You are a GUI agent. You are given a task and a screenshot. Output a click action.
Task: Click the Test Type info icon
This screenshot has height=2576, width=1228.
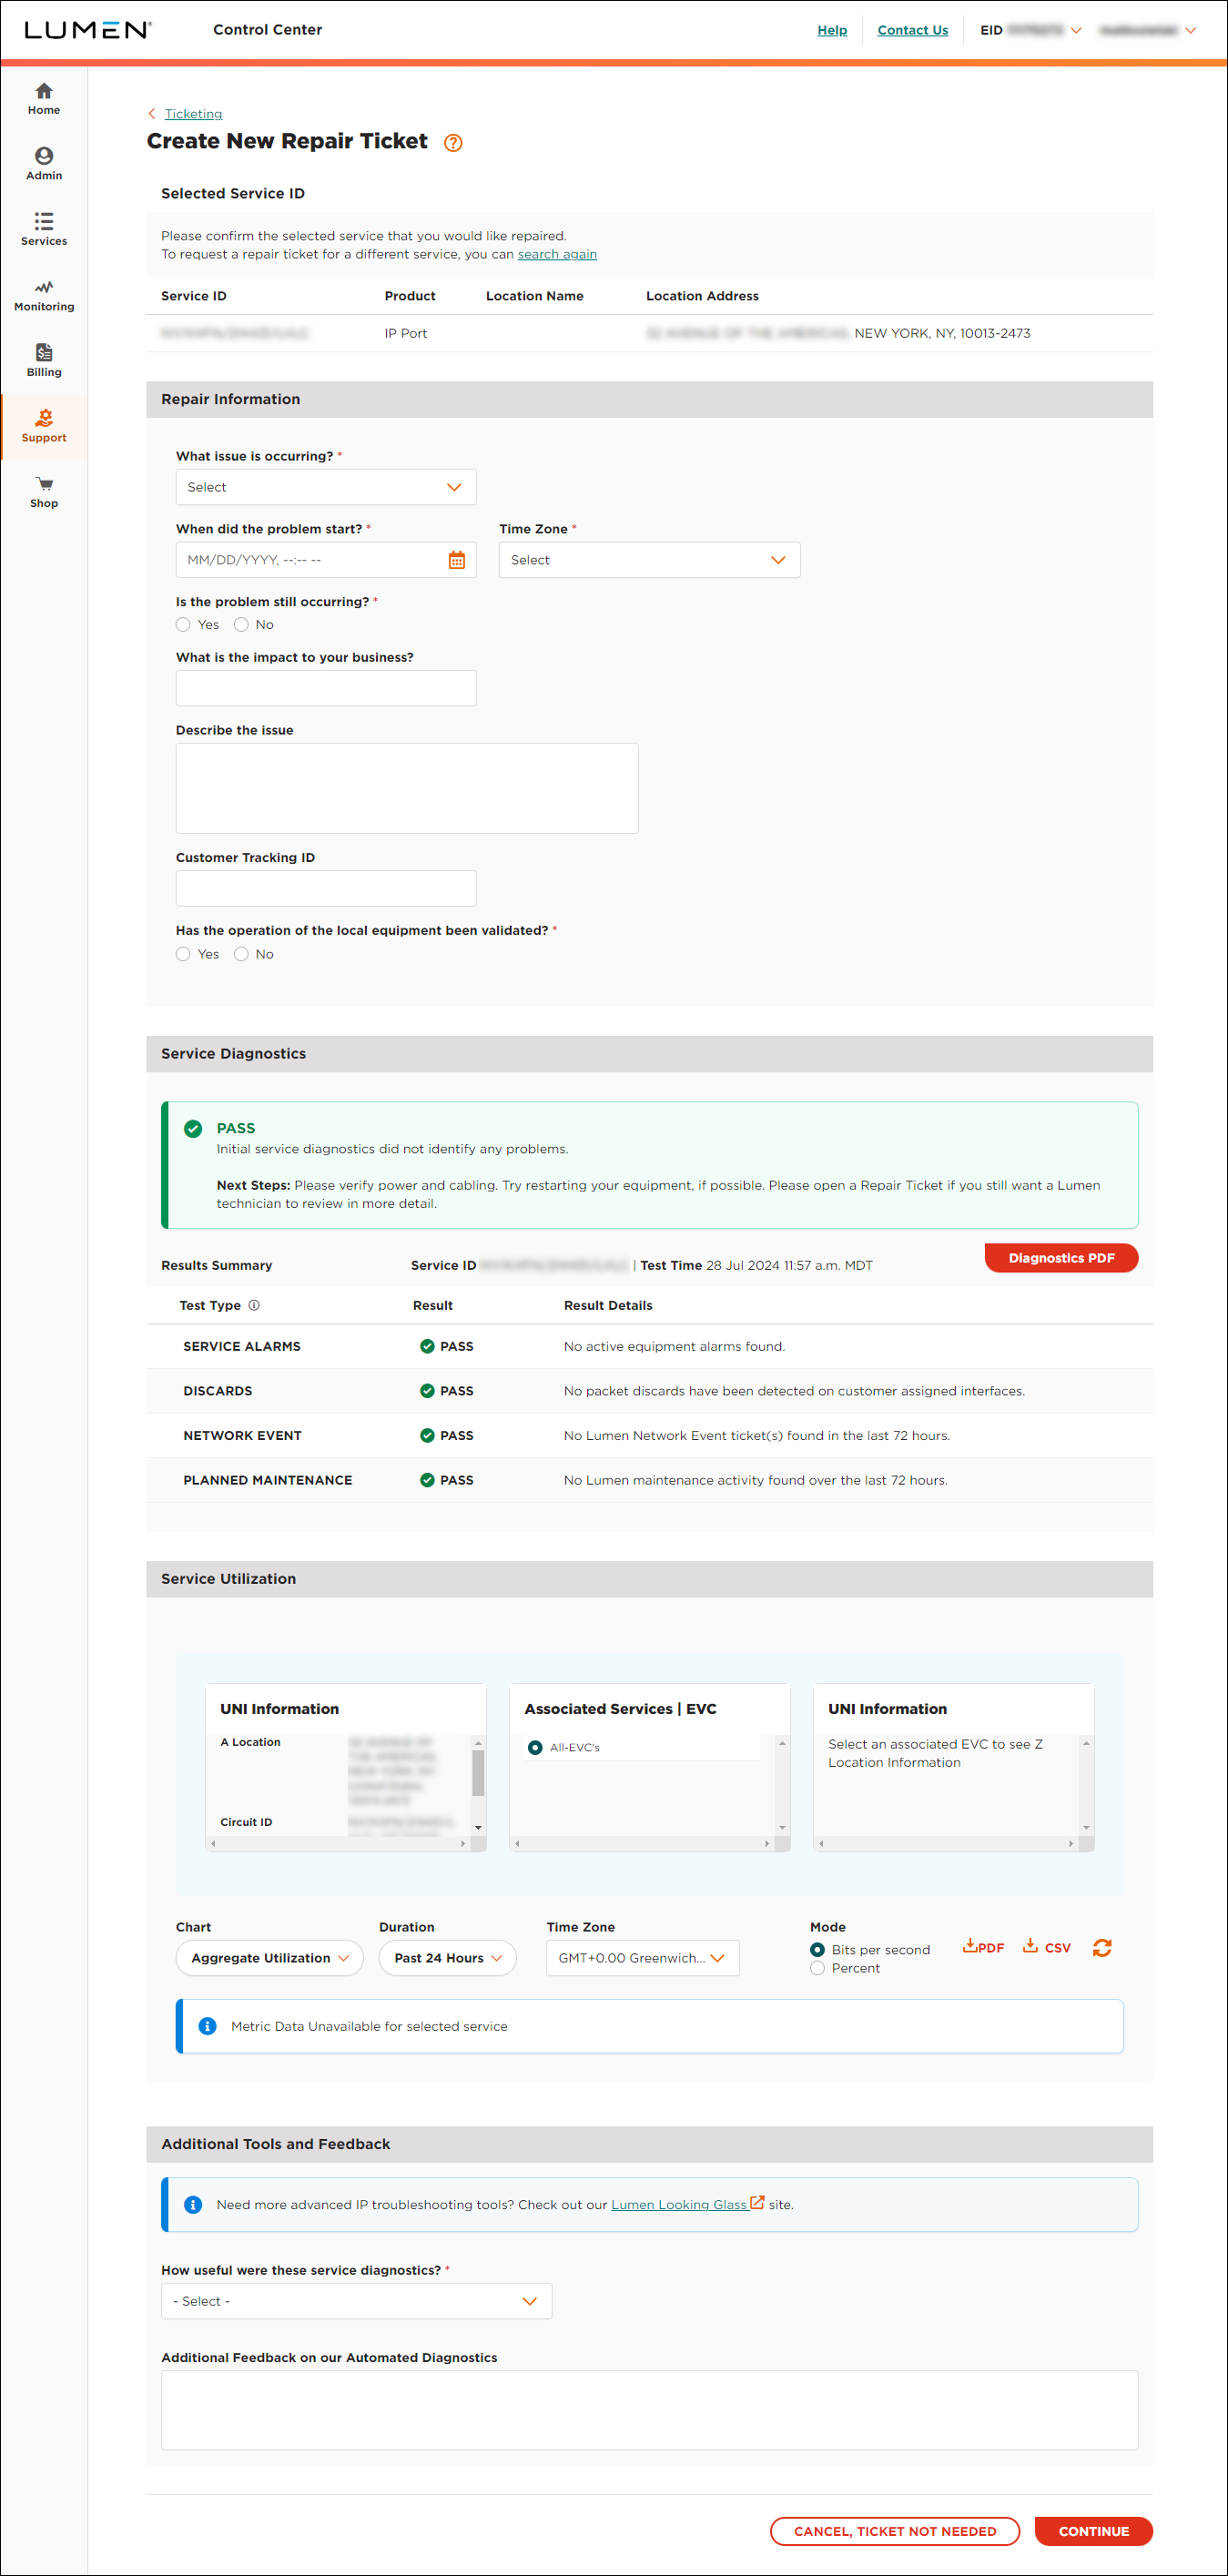coord(254,1305)
